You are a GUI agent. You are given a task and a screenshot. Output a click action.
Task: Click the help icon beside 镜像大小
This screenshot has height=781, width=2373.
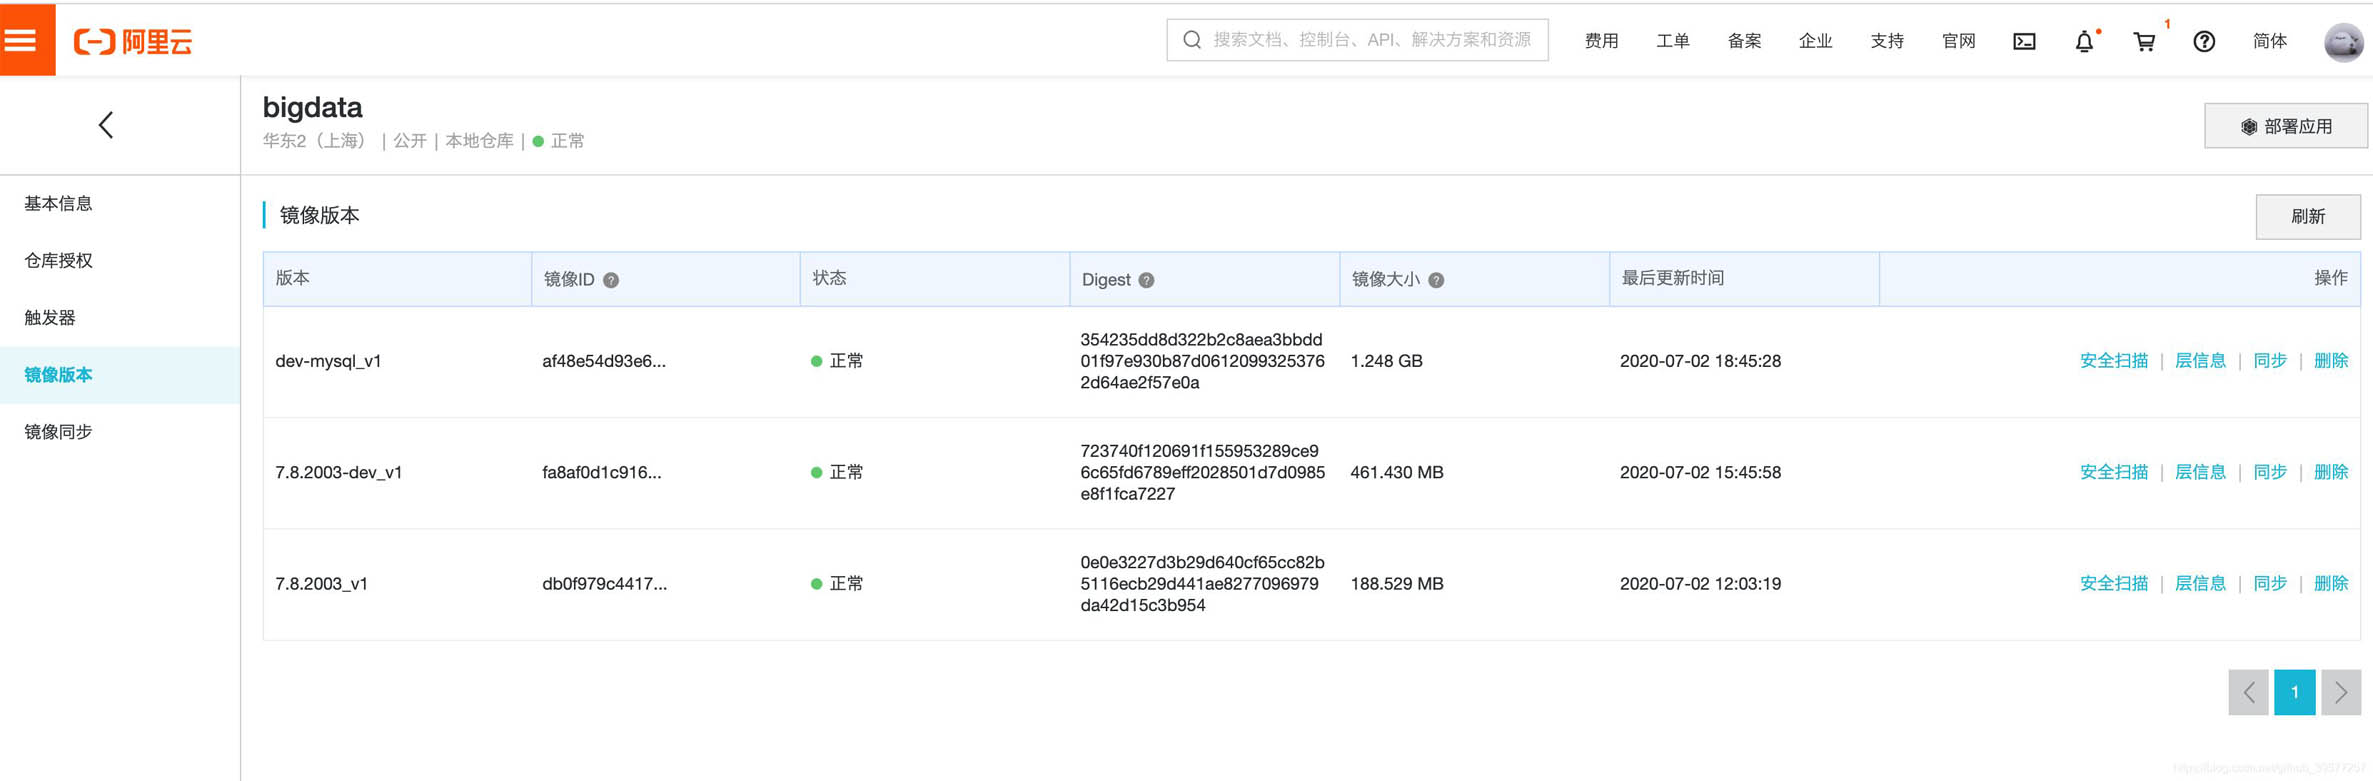(1436, 280)
